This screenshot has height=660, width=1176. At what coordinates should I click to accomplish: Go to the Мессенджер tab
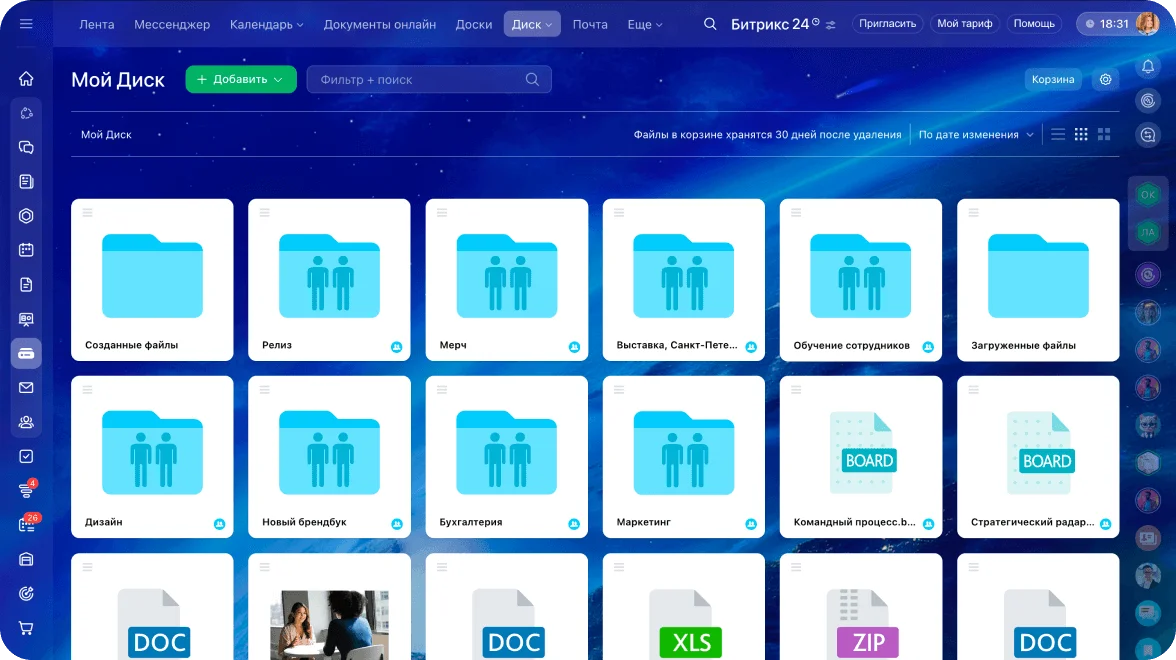coord(172,24)
